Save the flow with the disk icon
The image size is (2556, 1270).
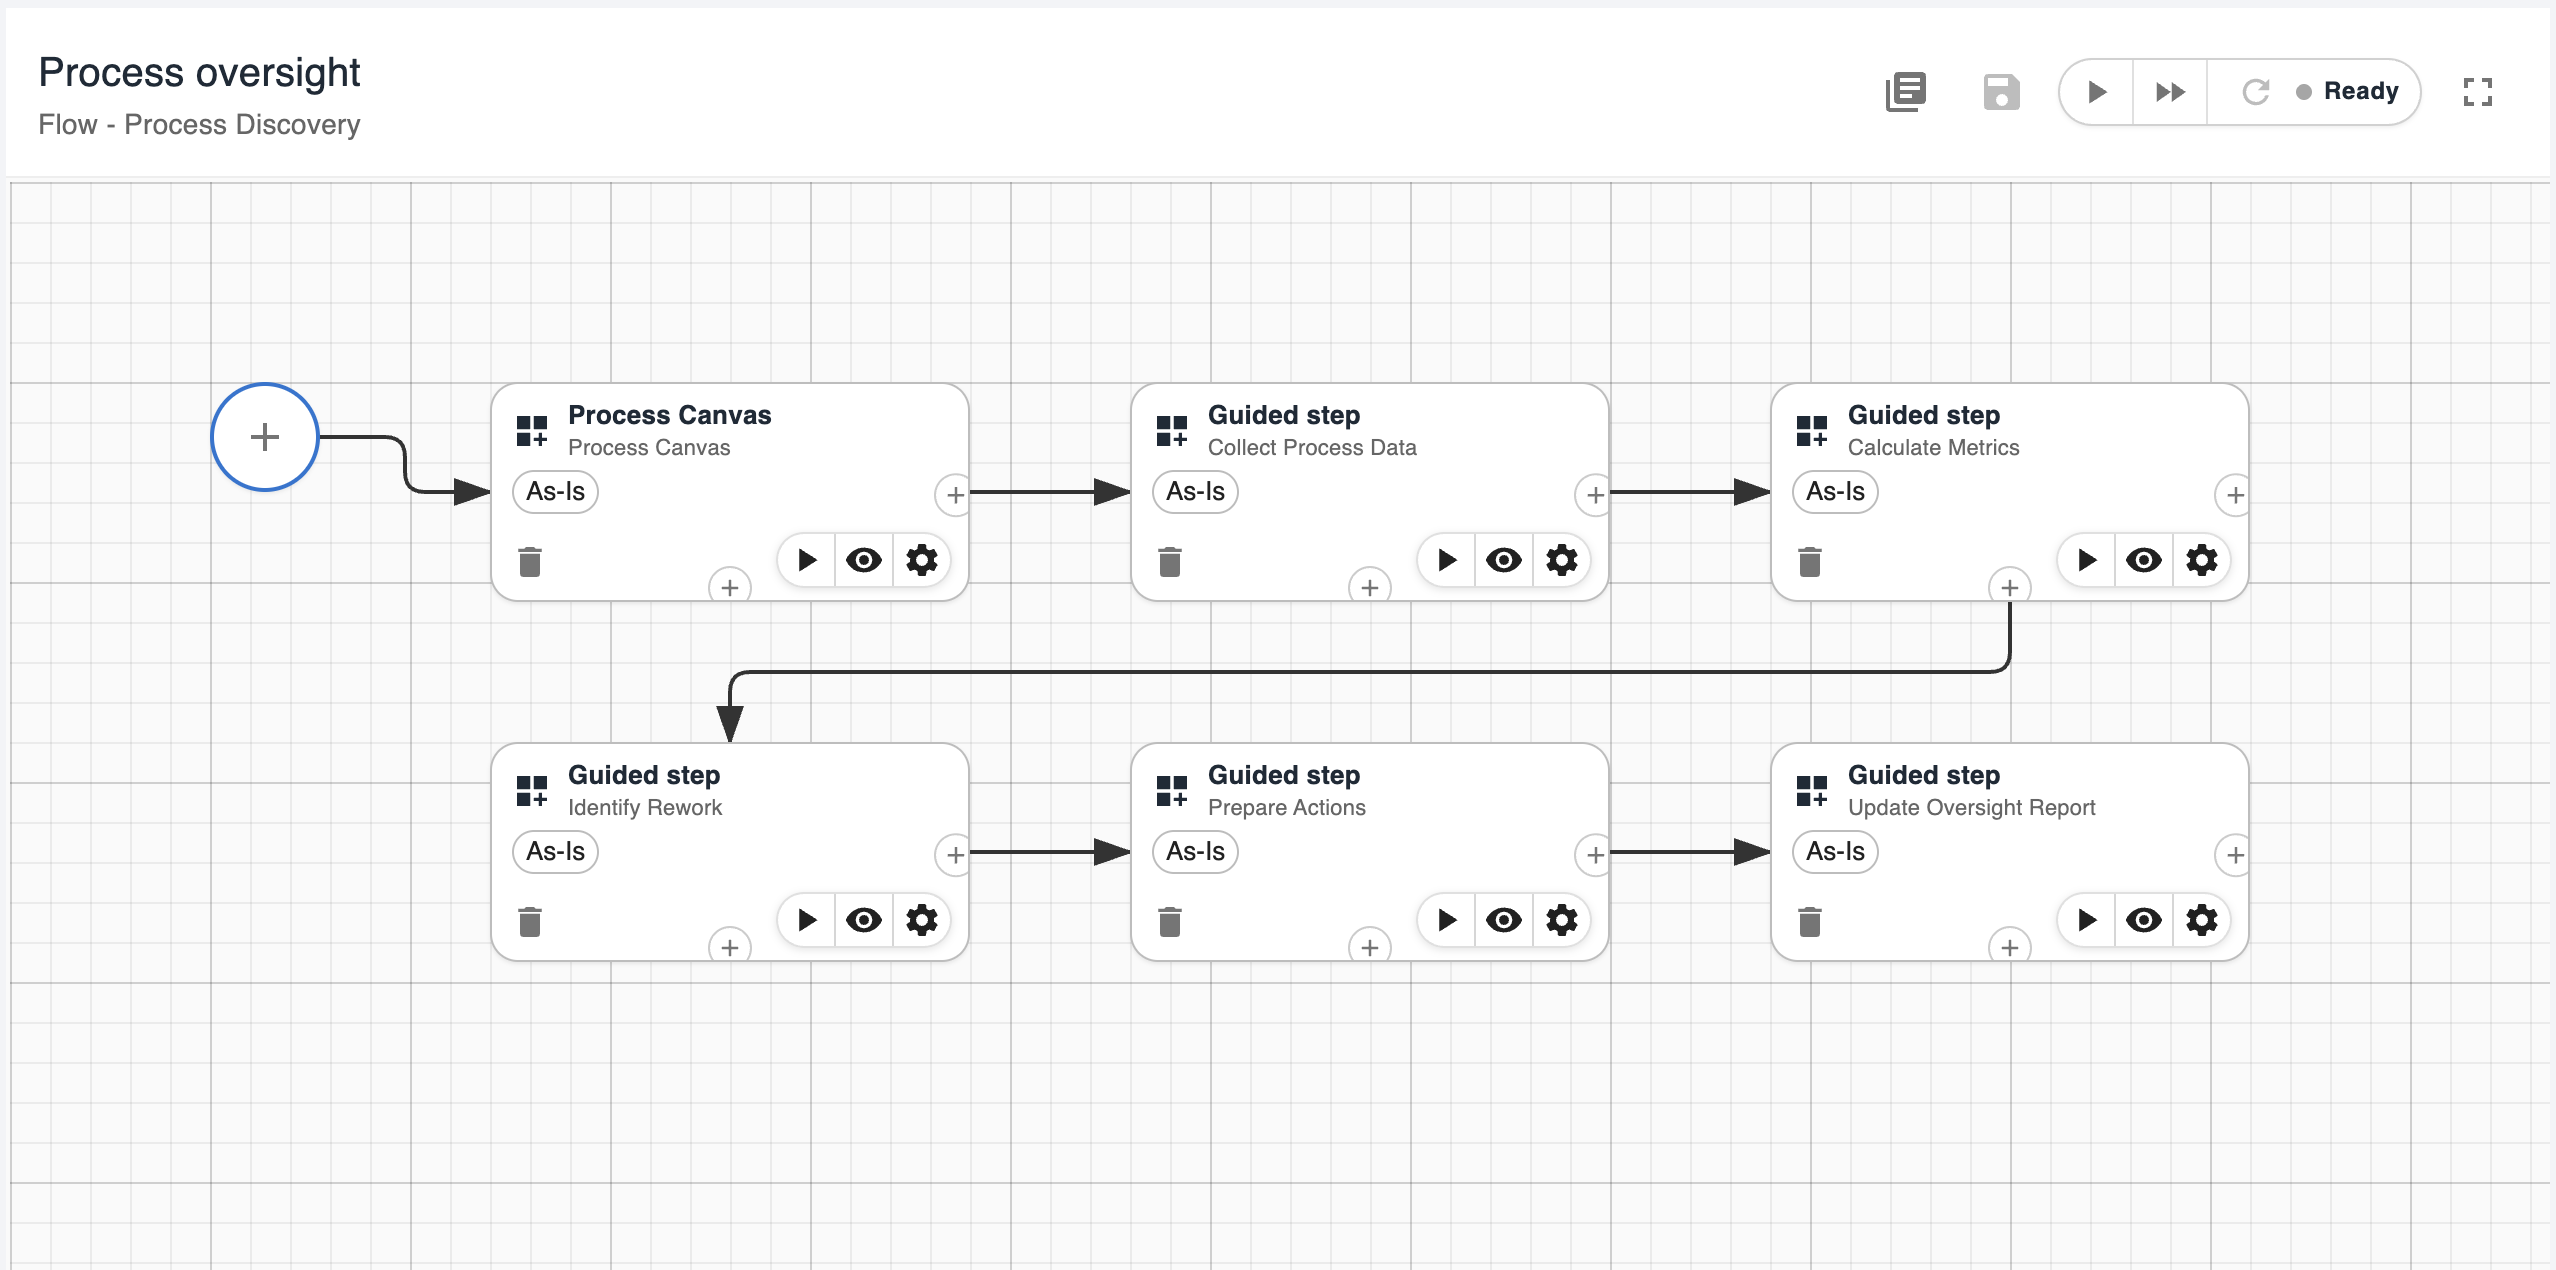click(x=2001, y=92)
